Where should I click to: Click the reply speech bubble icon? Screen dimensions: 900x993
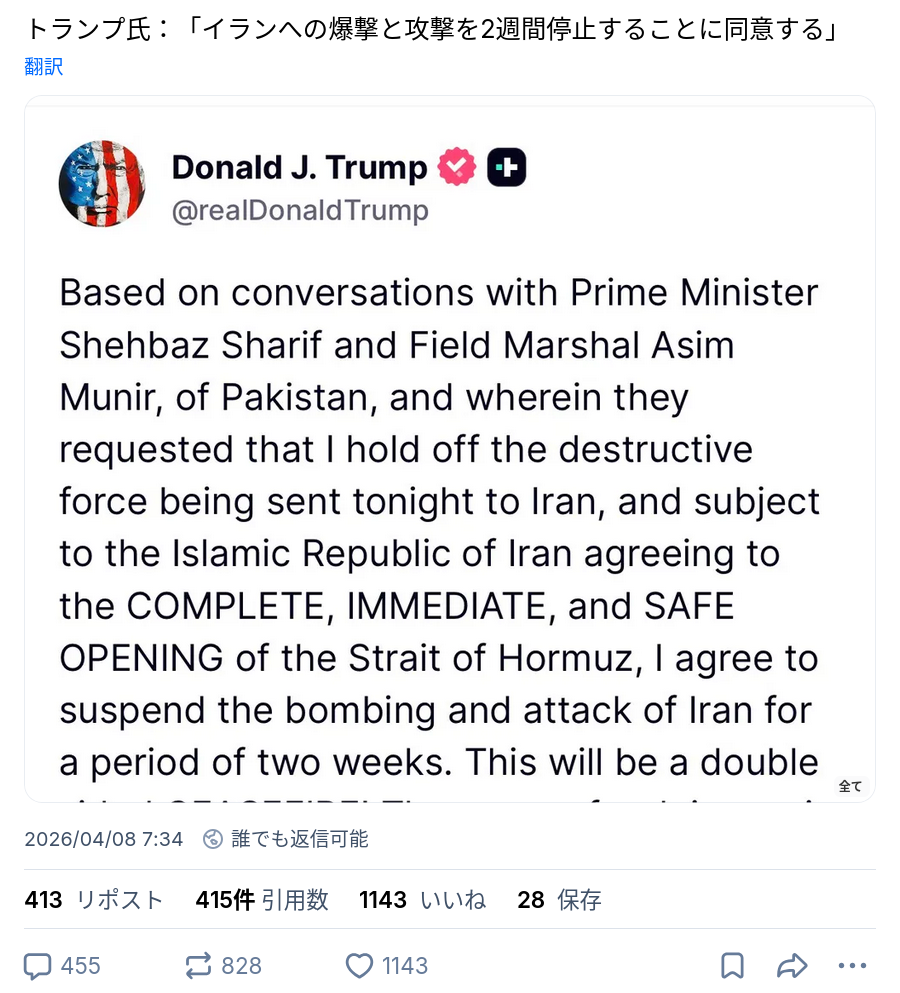[39, 965]
